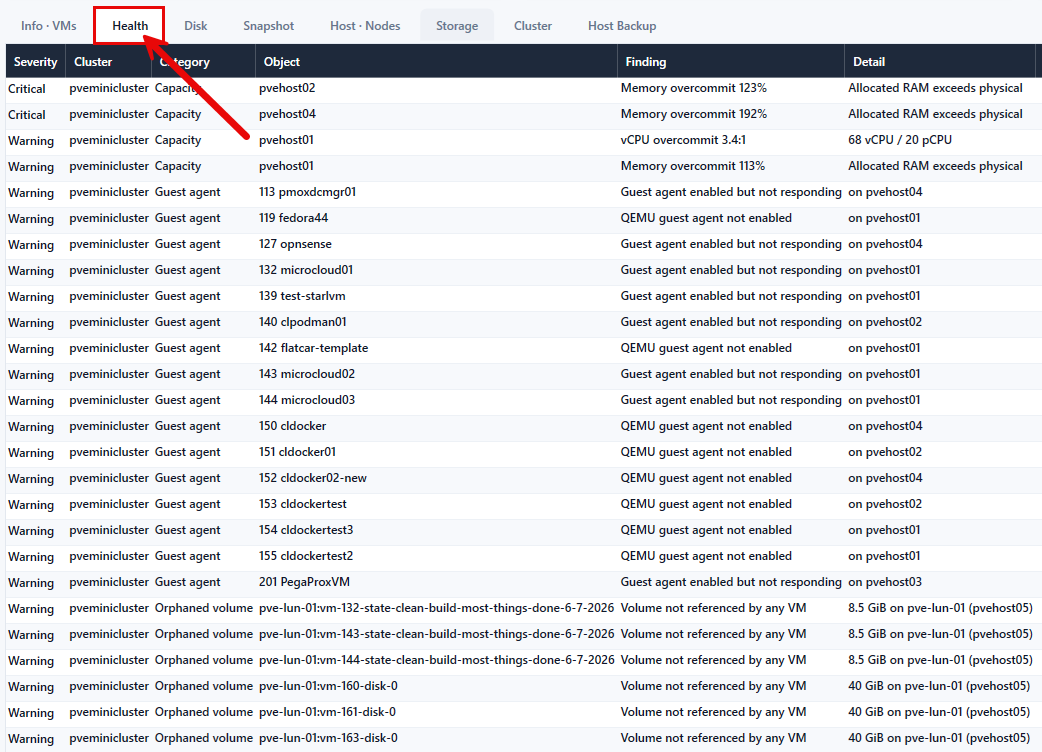The height and width of the screenshot is (752, 1042).
Task: Click 'on pvehost03' detail cell
Action: (885, 581)
